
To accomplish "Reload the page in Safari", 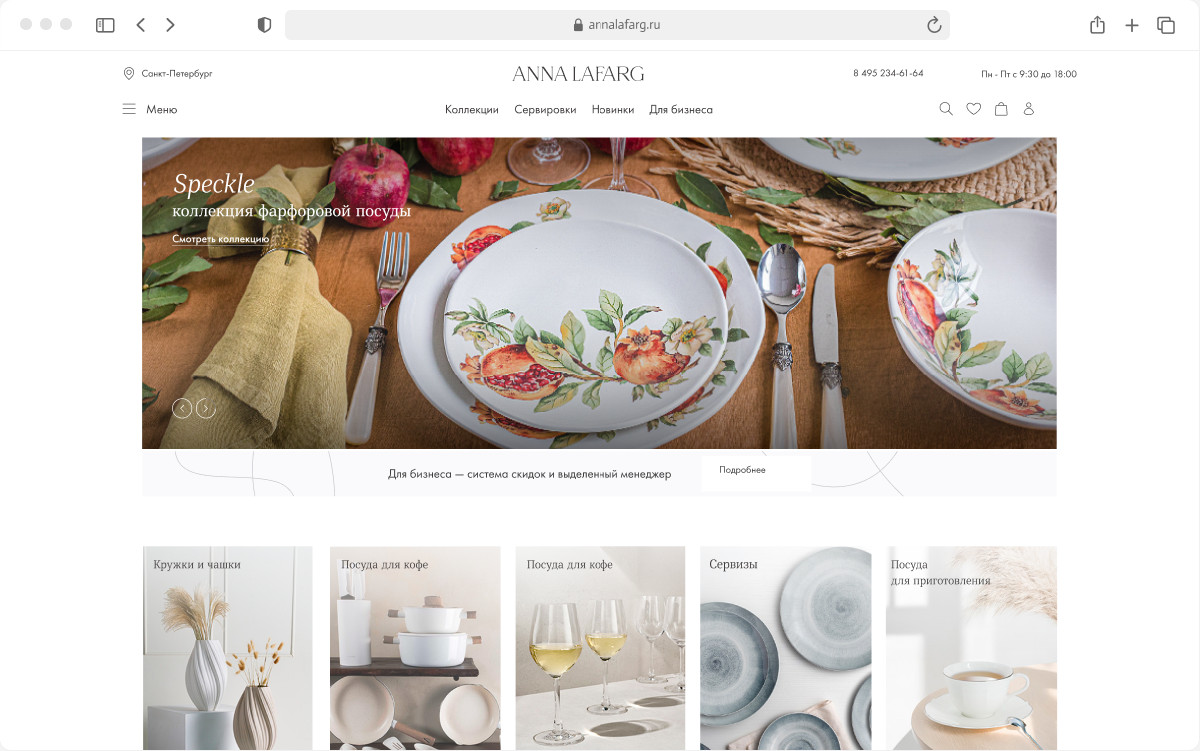I will (x=934, y=25).
